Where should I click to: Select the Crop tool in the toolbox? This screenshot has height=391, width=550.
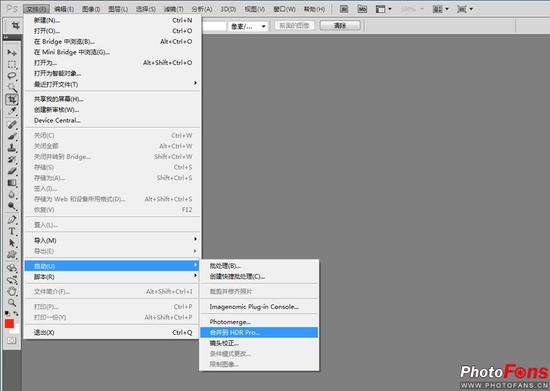coord(12,99)
